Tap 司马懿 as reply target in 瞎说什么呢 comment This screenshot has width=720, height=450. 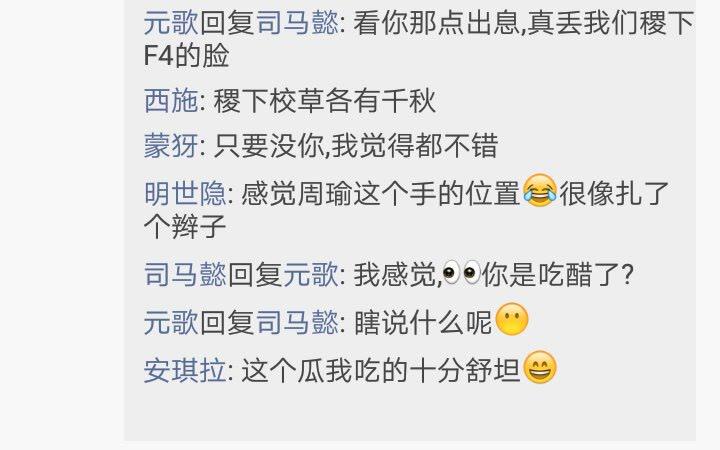[x=297, y=322]
